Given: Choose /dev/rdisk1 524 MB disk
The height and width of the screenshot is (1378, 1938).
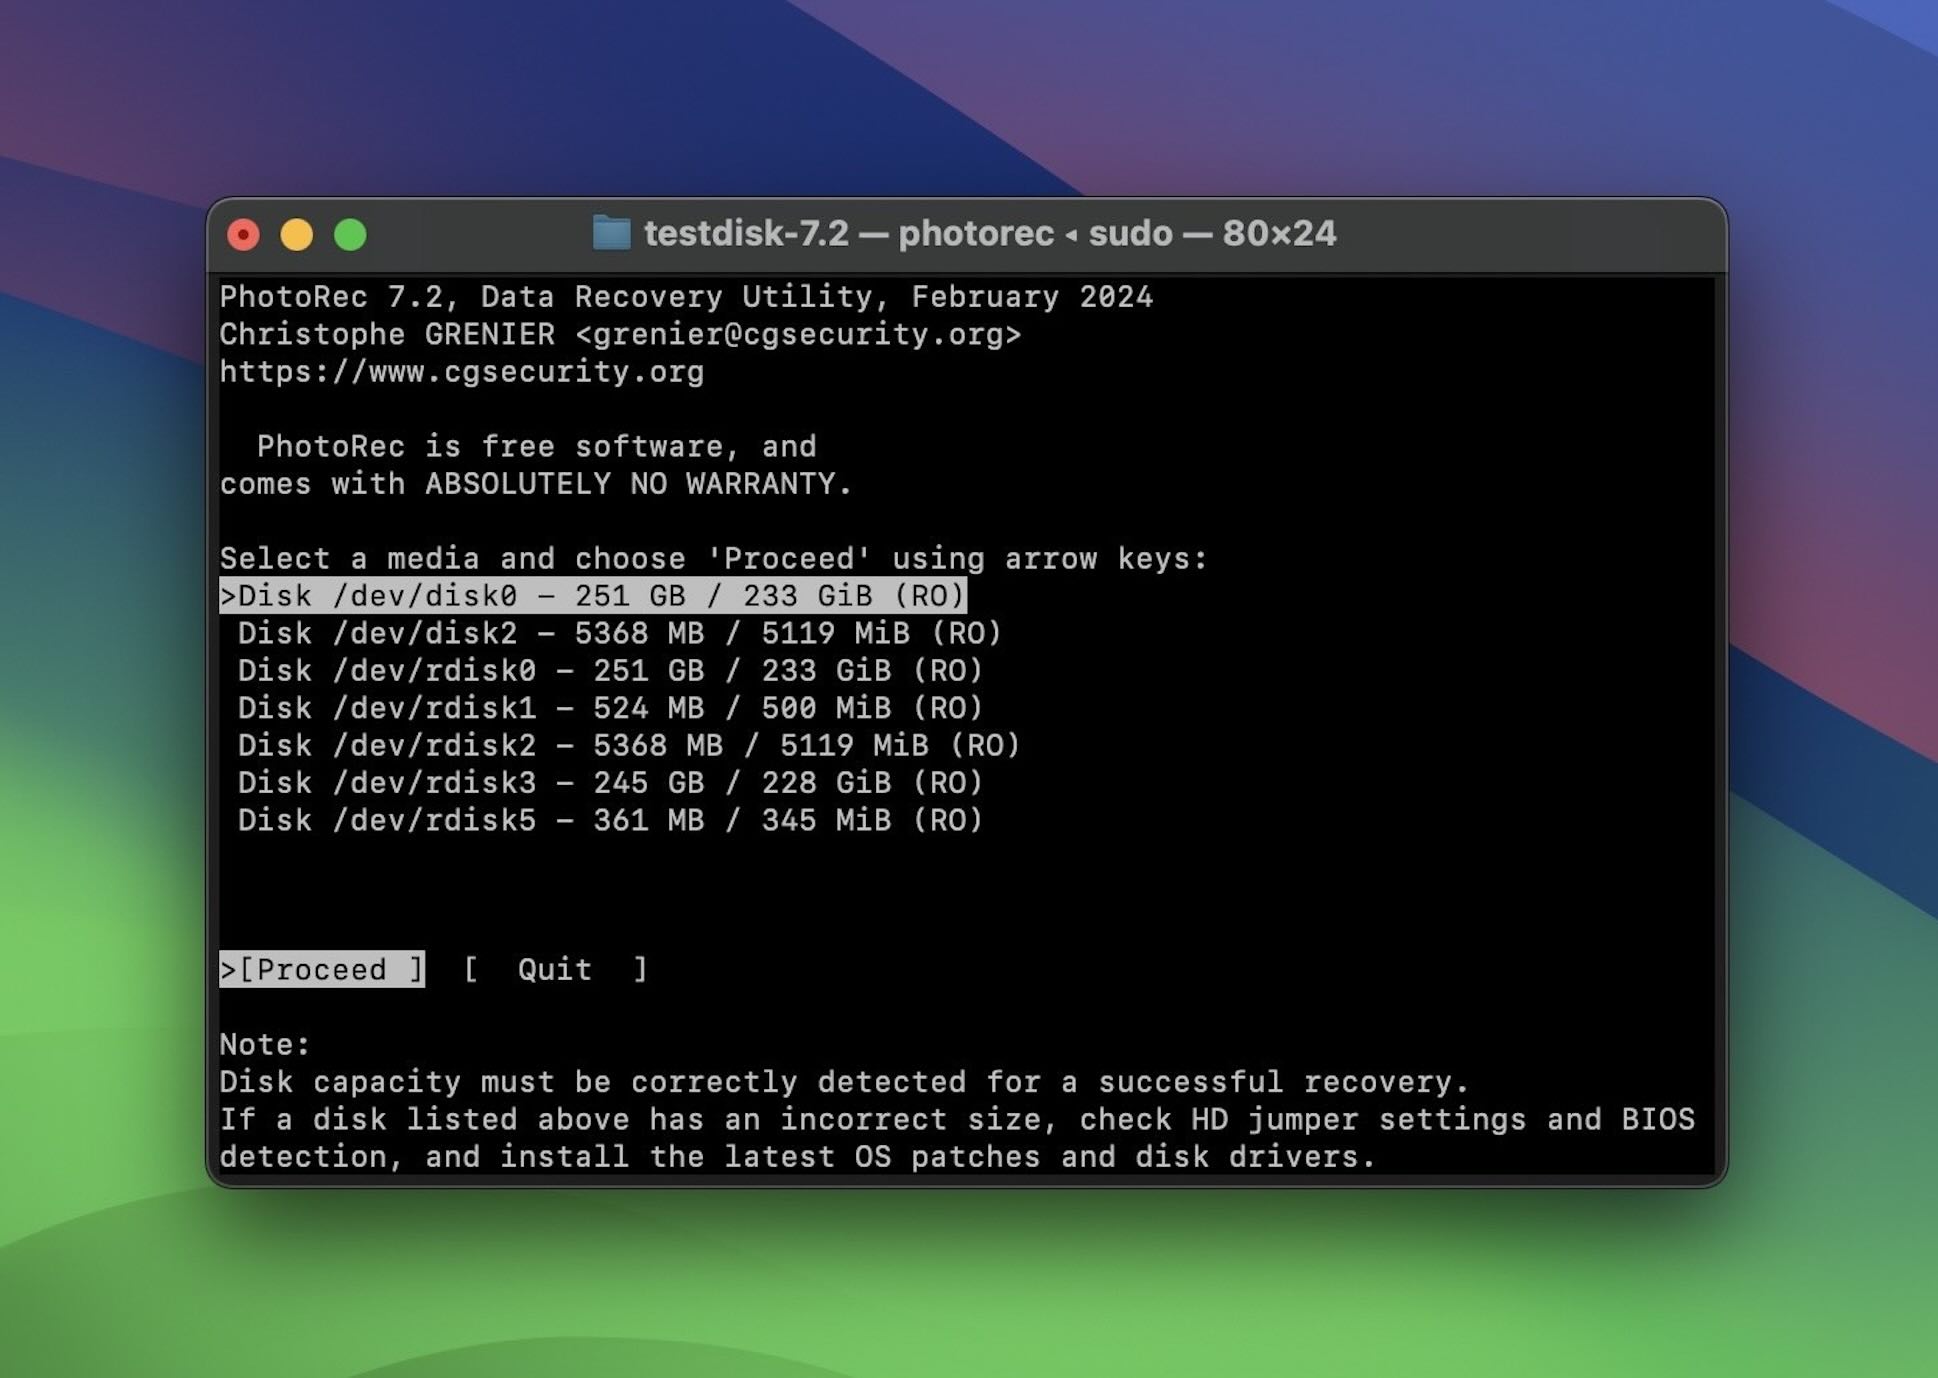Looking at the screenshot, I should [x=610, y=708].
